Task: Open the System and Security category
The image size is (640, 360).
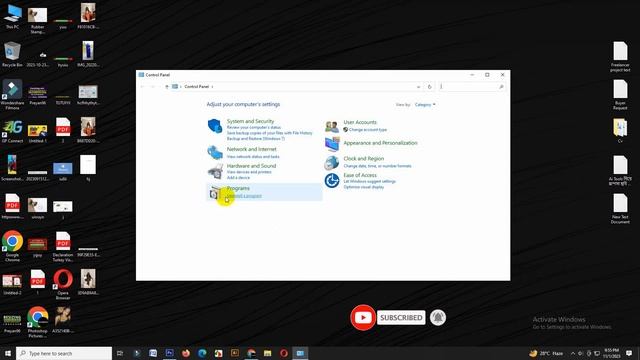Action: coord(250,121)
